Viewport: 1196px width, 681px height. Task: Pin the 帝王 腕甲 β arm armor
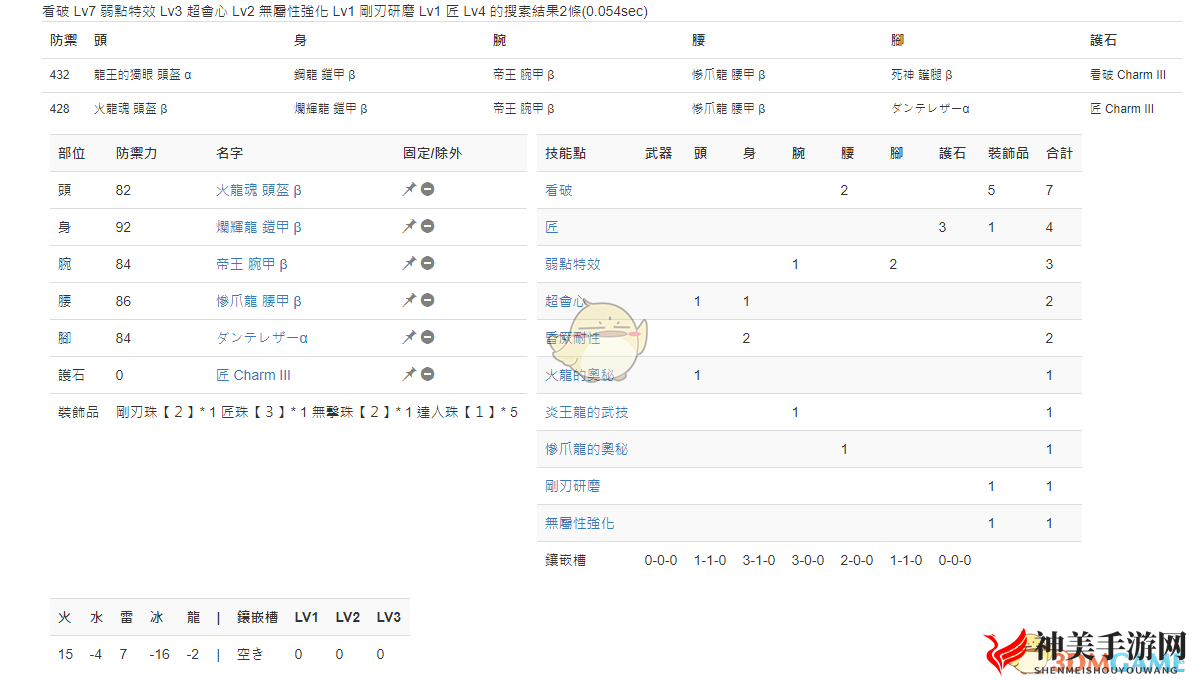coord(410,263)
